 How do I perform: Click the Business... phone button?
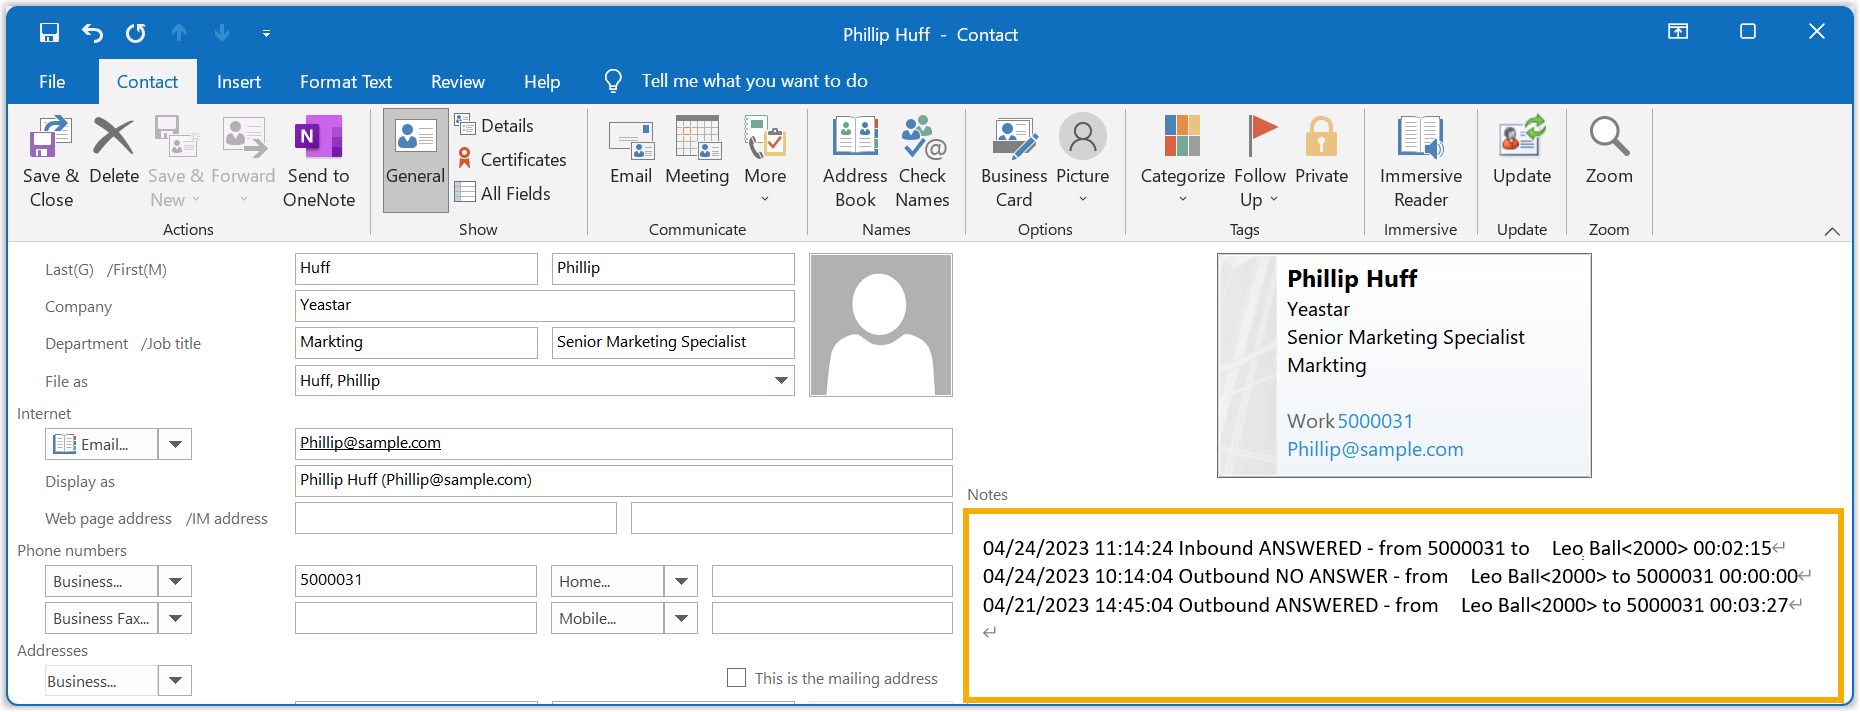pos(102,581)
